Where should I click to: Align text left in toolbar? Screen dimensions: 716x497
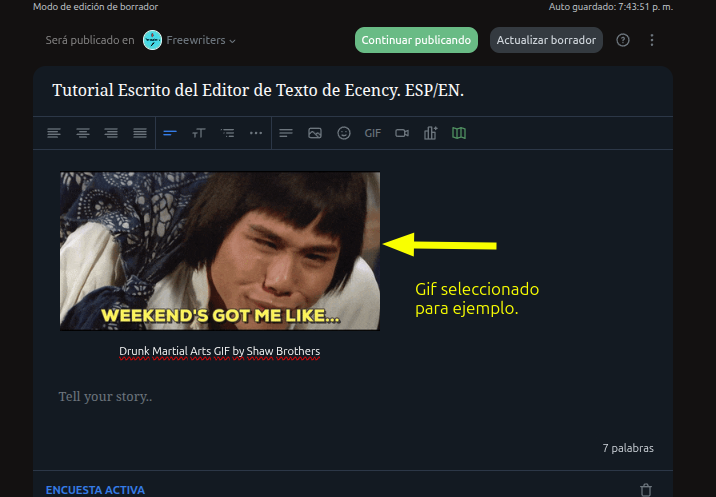(x=54, y=133)
